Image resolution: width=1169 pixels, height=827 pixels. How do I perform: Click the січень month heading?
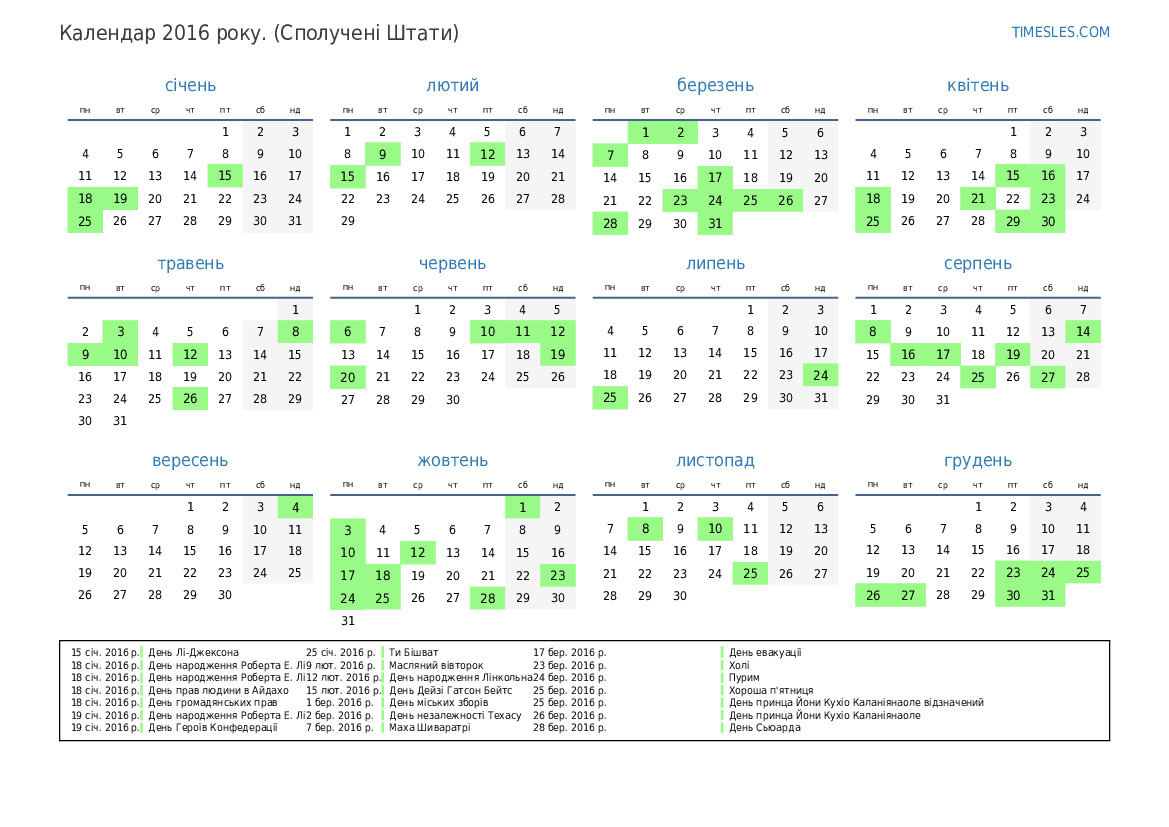tap(190, 86)
